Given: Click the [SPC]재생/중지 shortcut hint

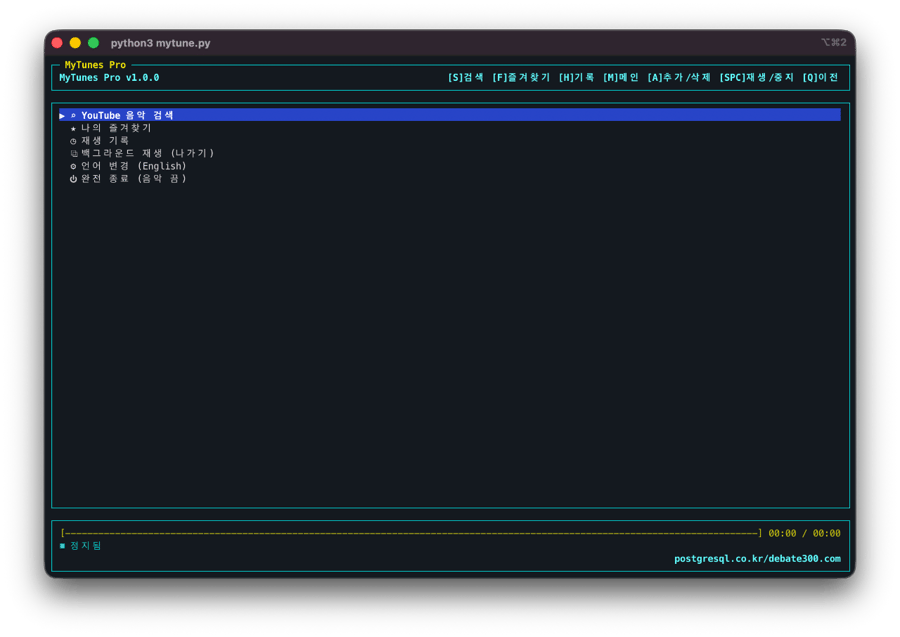Looking at the screenshot, I should coord(757,77).
